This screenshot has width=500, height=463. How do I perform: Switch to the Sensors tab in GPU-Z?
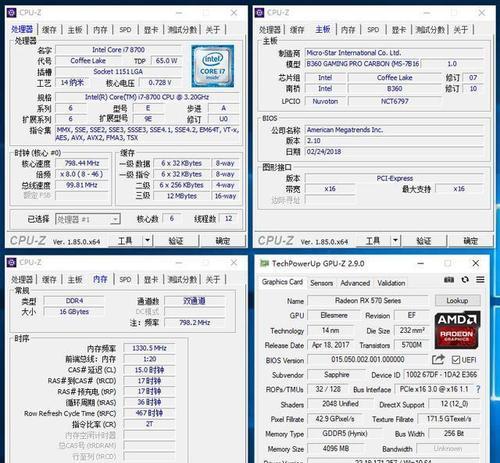pos(322,283)
